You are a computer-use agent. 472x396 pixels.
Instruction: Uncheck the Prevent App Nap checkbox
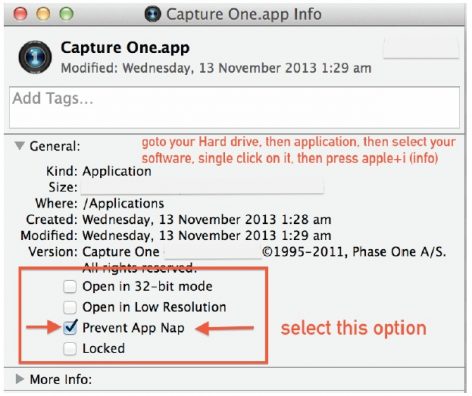[70, 327]
